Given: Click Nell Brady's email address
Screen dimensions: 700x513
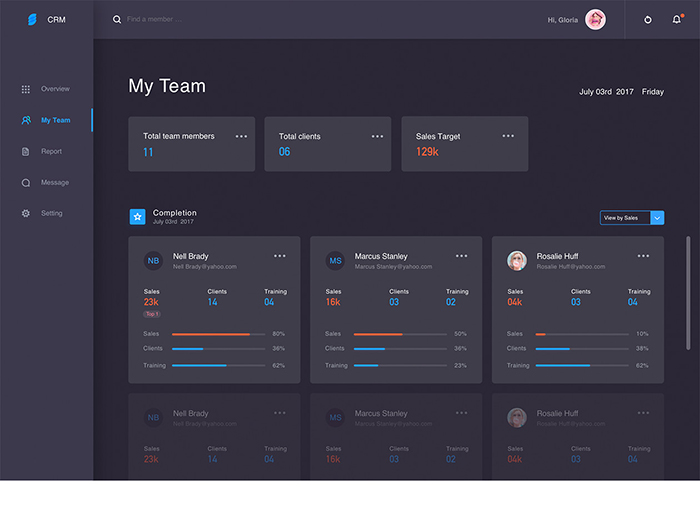Looking at the screenshot, I should point(205,267).
